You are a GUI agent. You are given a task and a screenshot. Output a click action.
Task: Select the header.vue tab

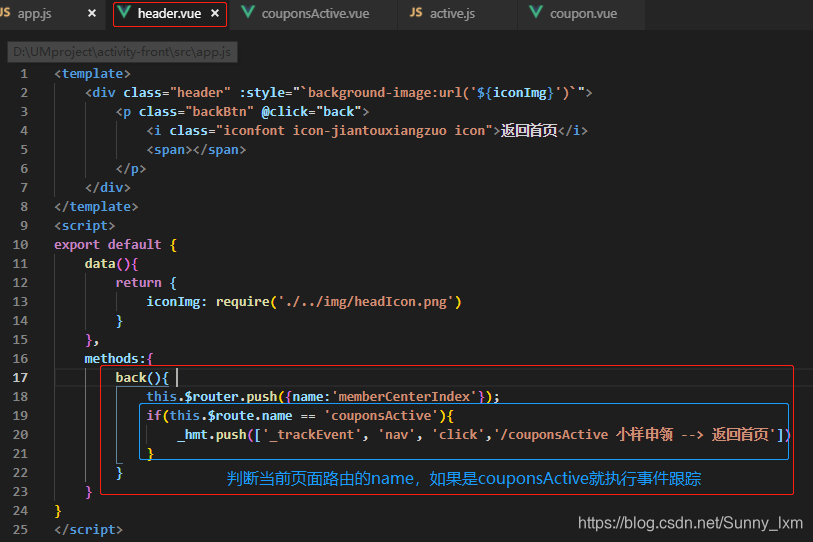170,14
